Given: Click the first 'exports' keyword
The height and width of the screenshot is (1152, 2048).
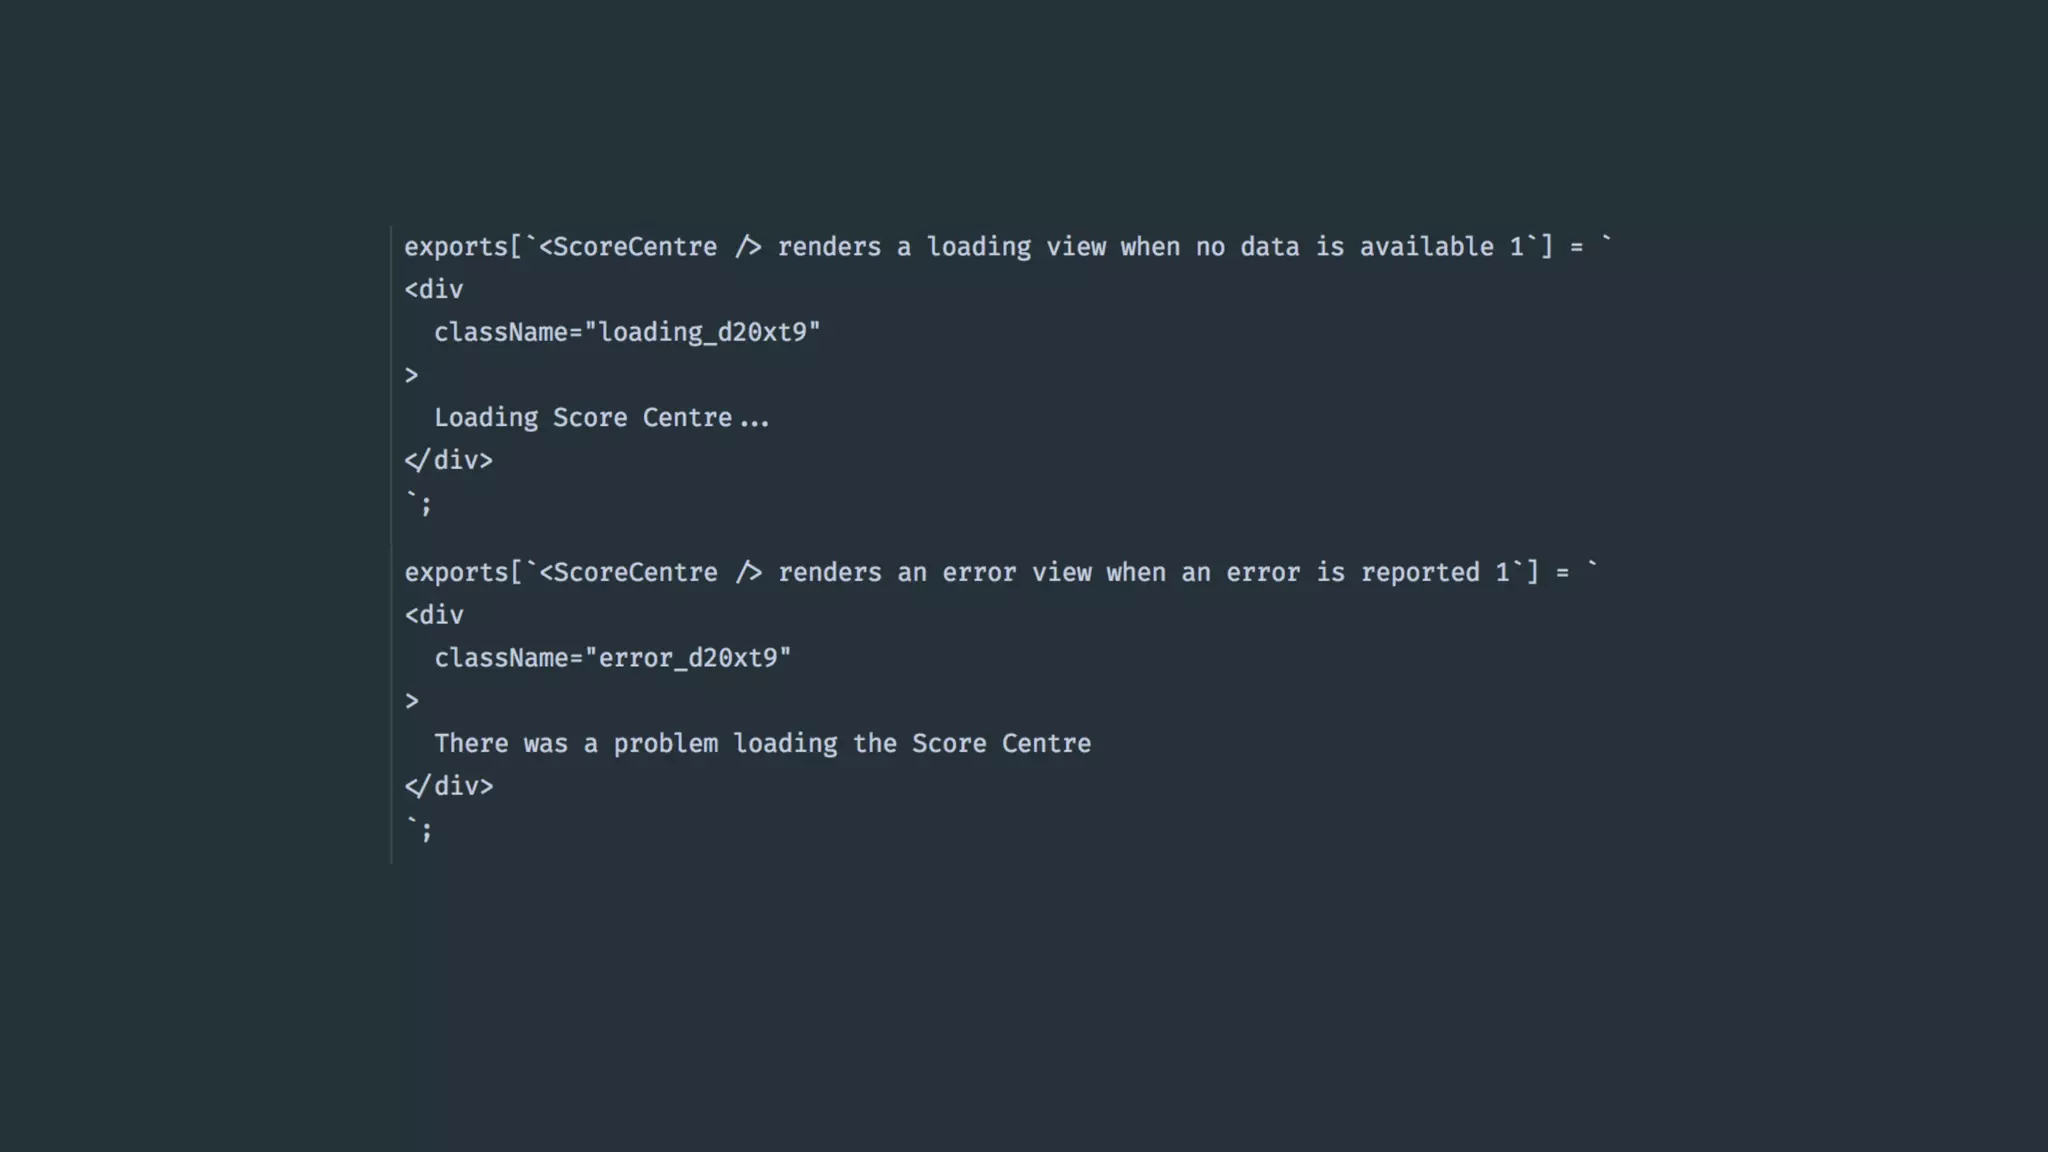Looking at the screenshot, I should coord(456,247).
